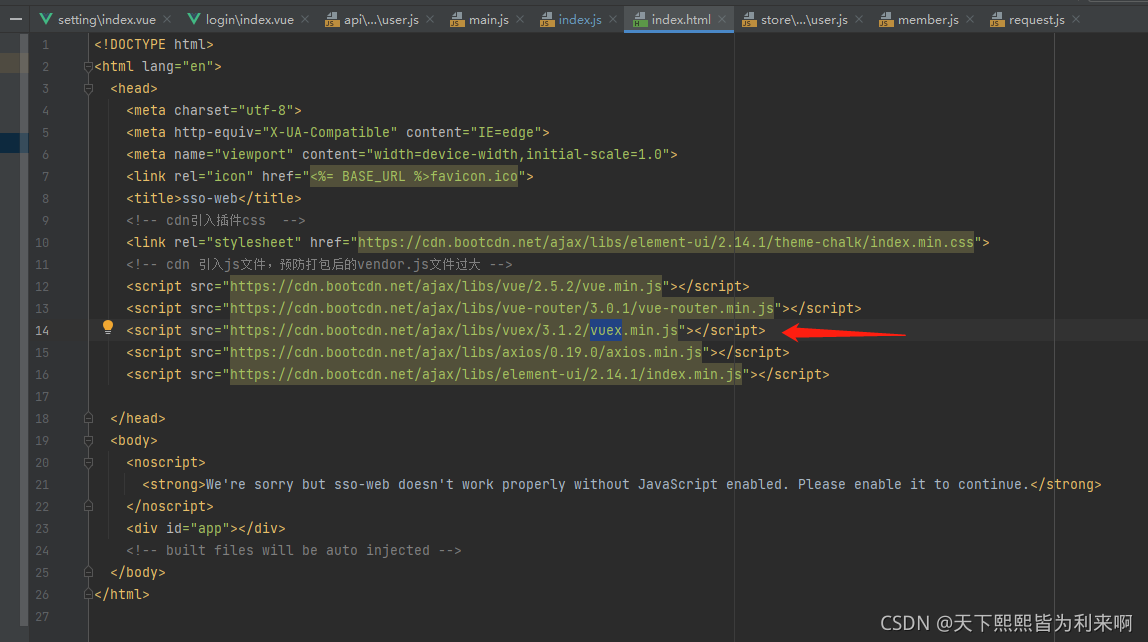
Task: Click the yellow lightbulb intention icon on line 14
Action: pos(108,327)
